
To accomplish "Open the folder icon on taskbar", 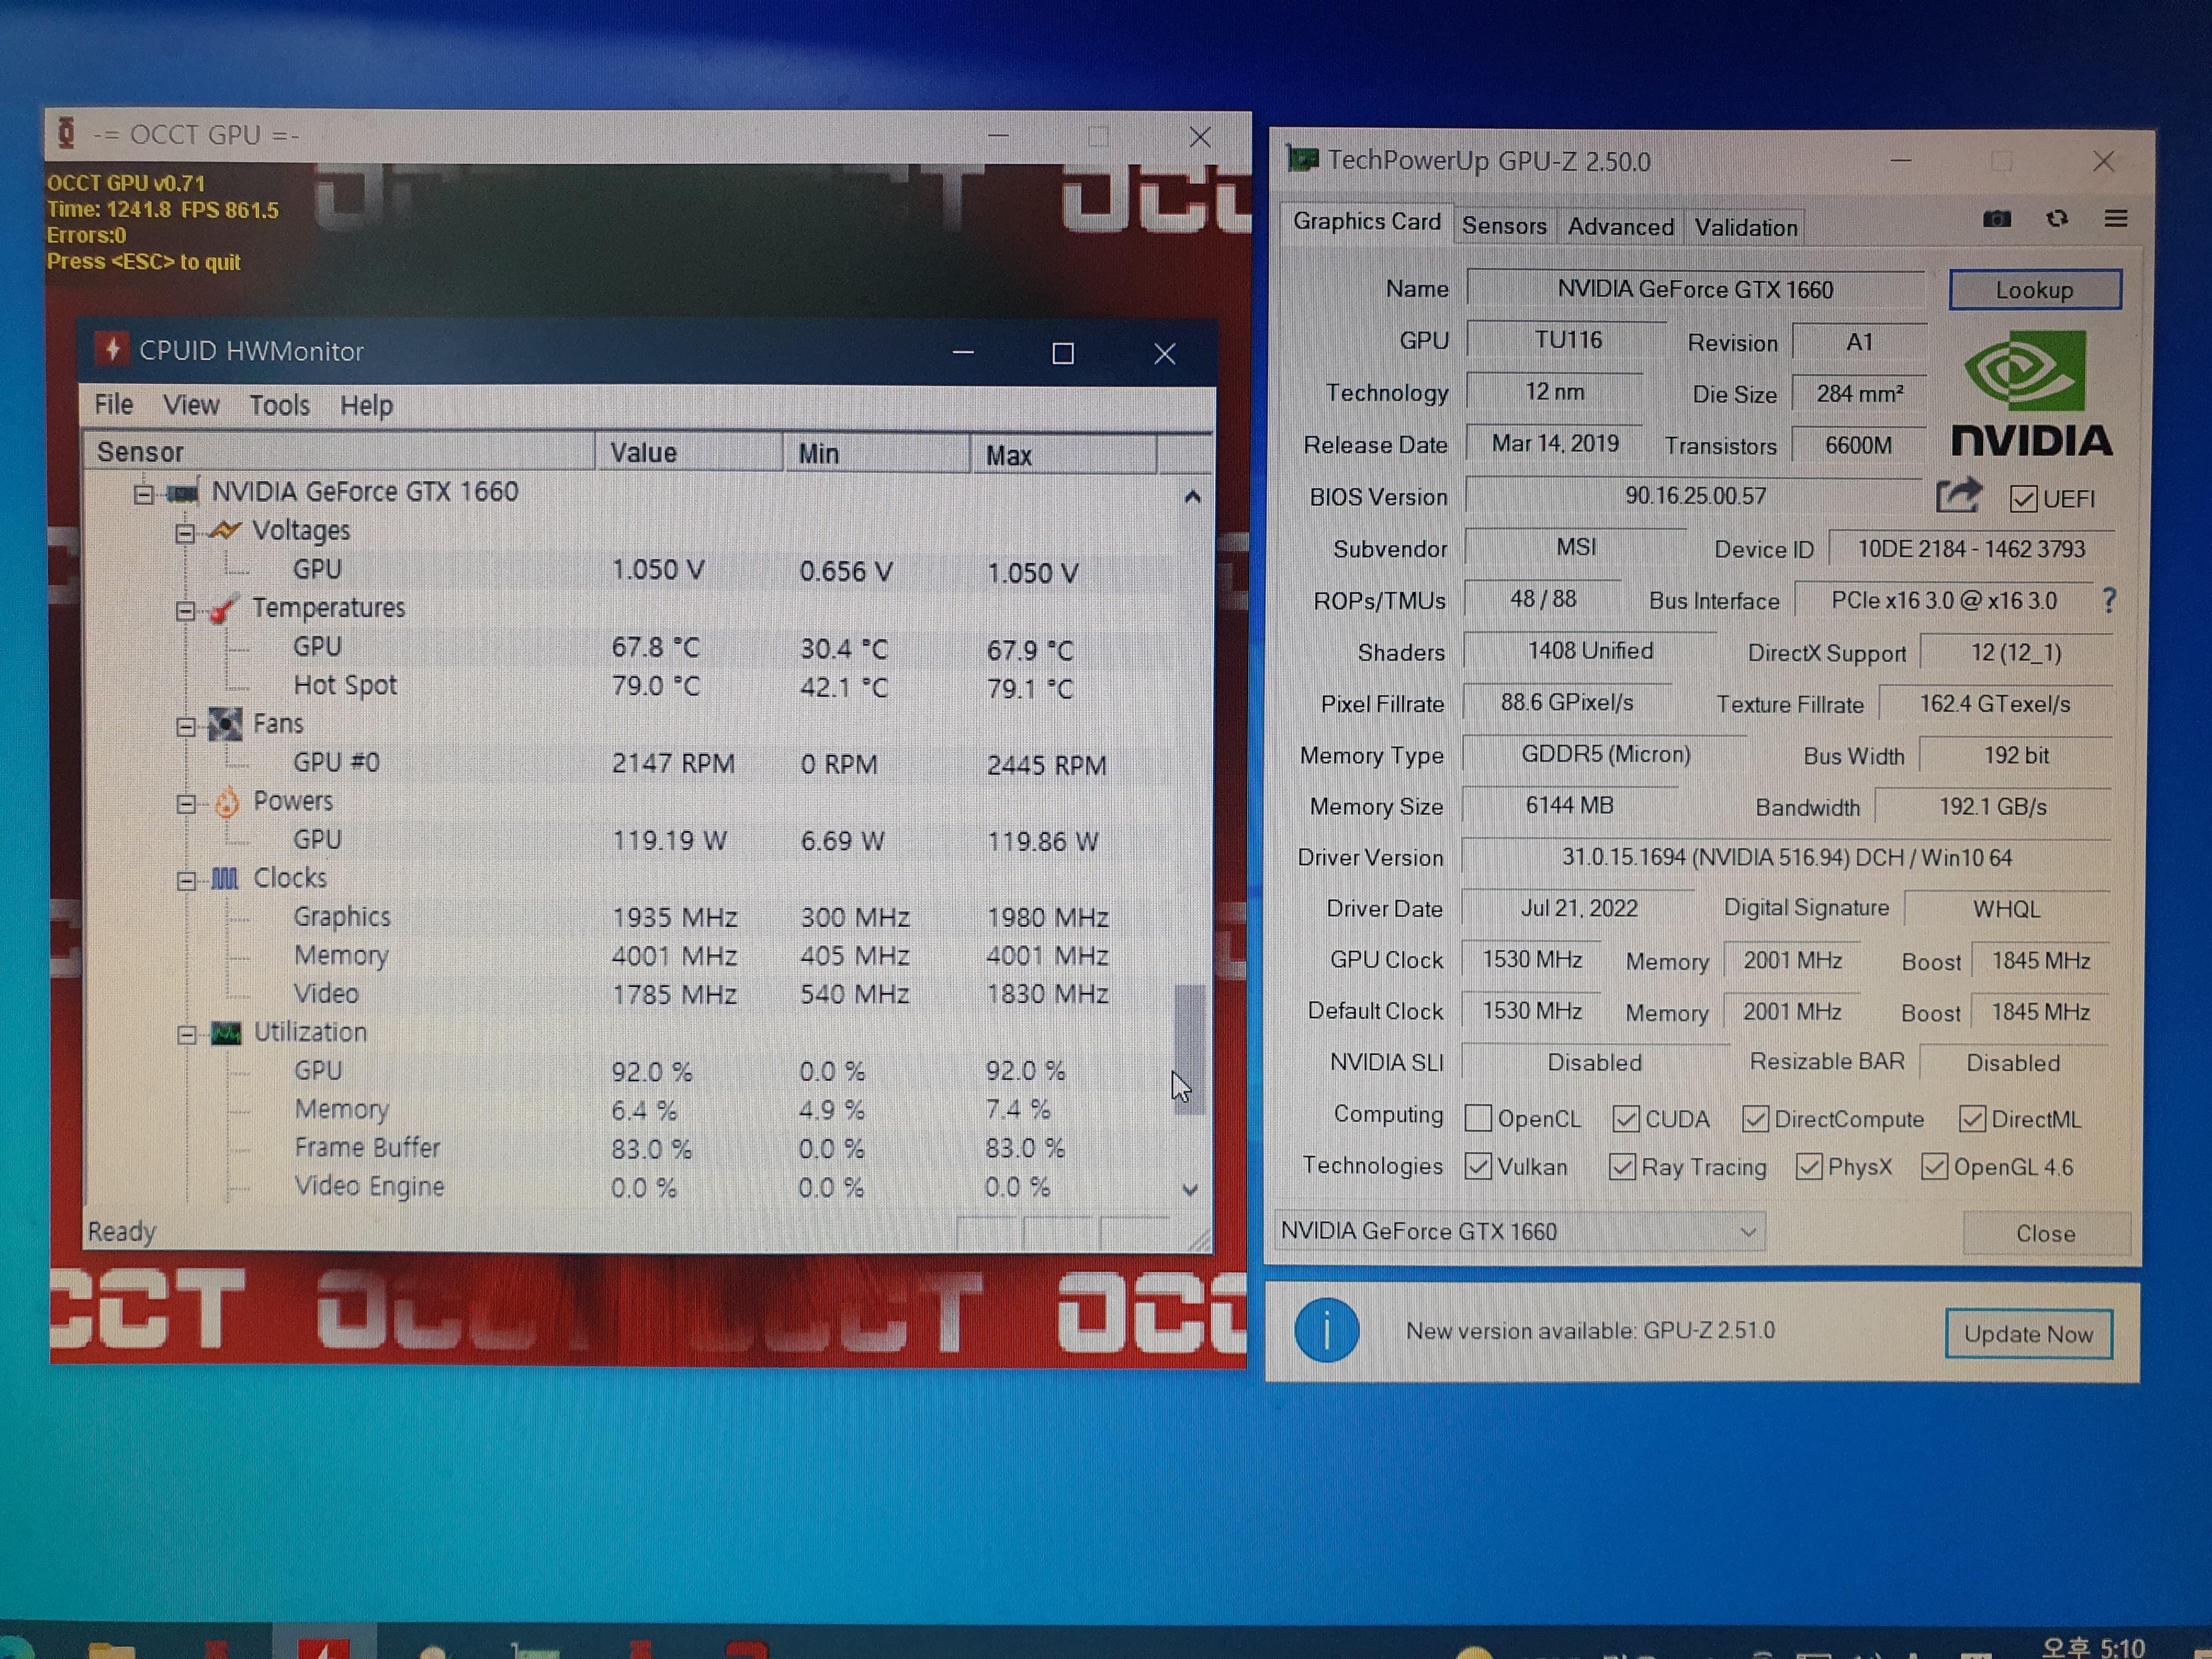I will (x=111, y=1648).
